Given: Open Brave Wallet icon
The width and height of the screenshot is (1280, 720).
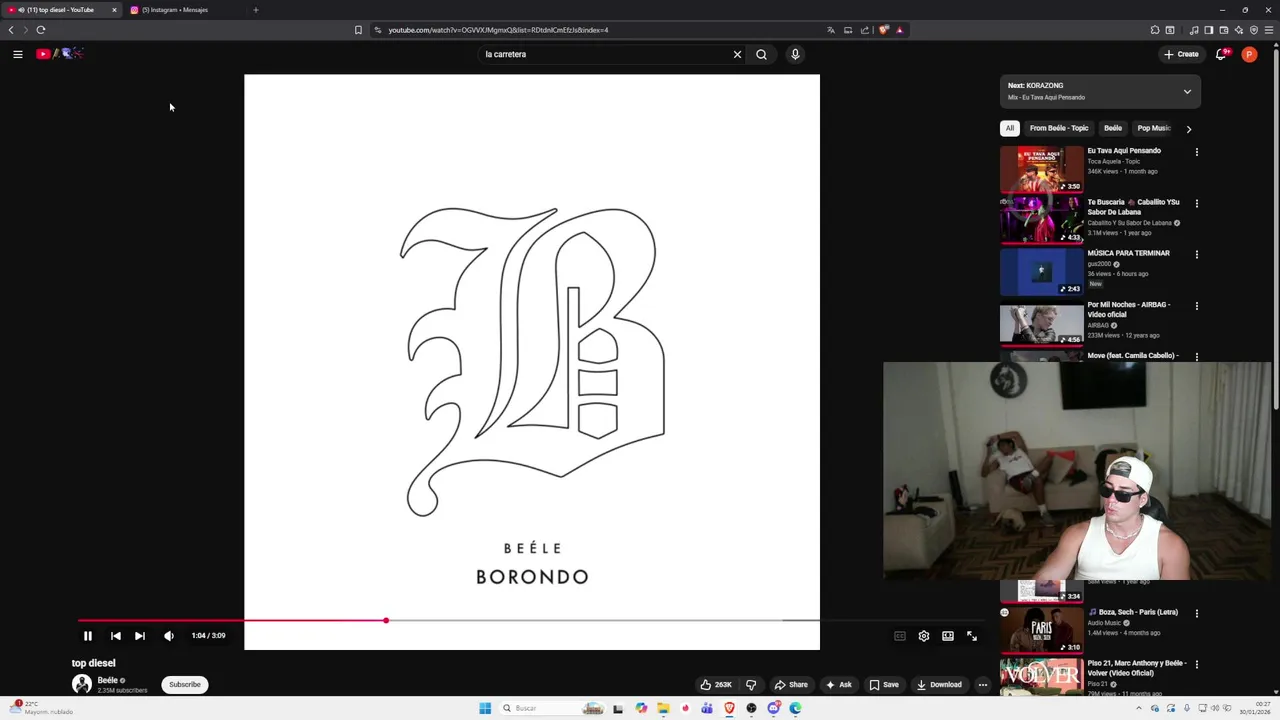Looking at the screenshot, I should tap(1223, 30).
